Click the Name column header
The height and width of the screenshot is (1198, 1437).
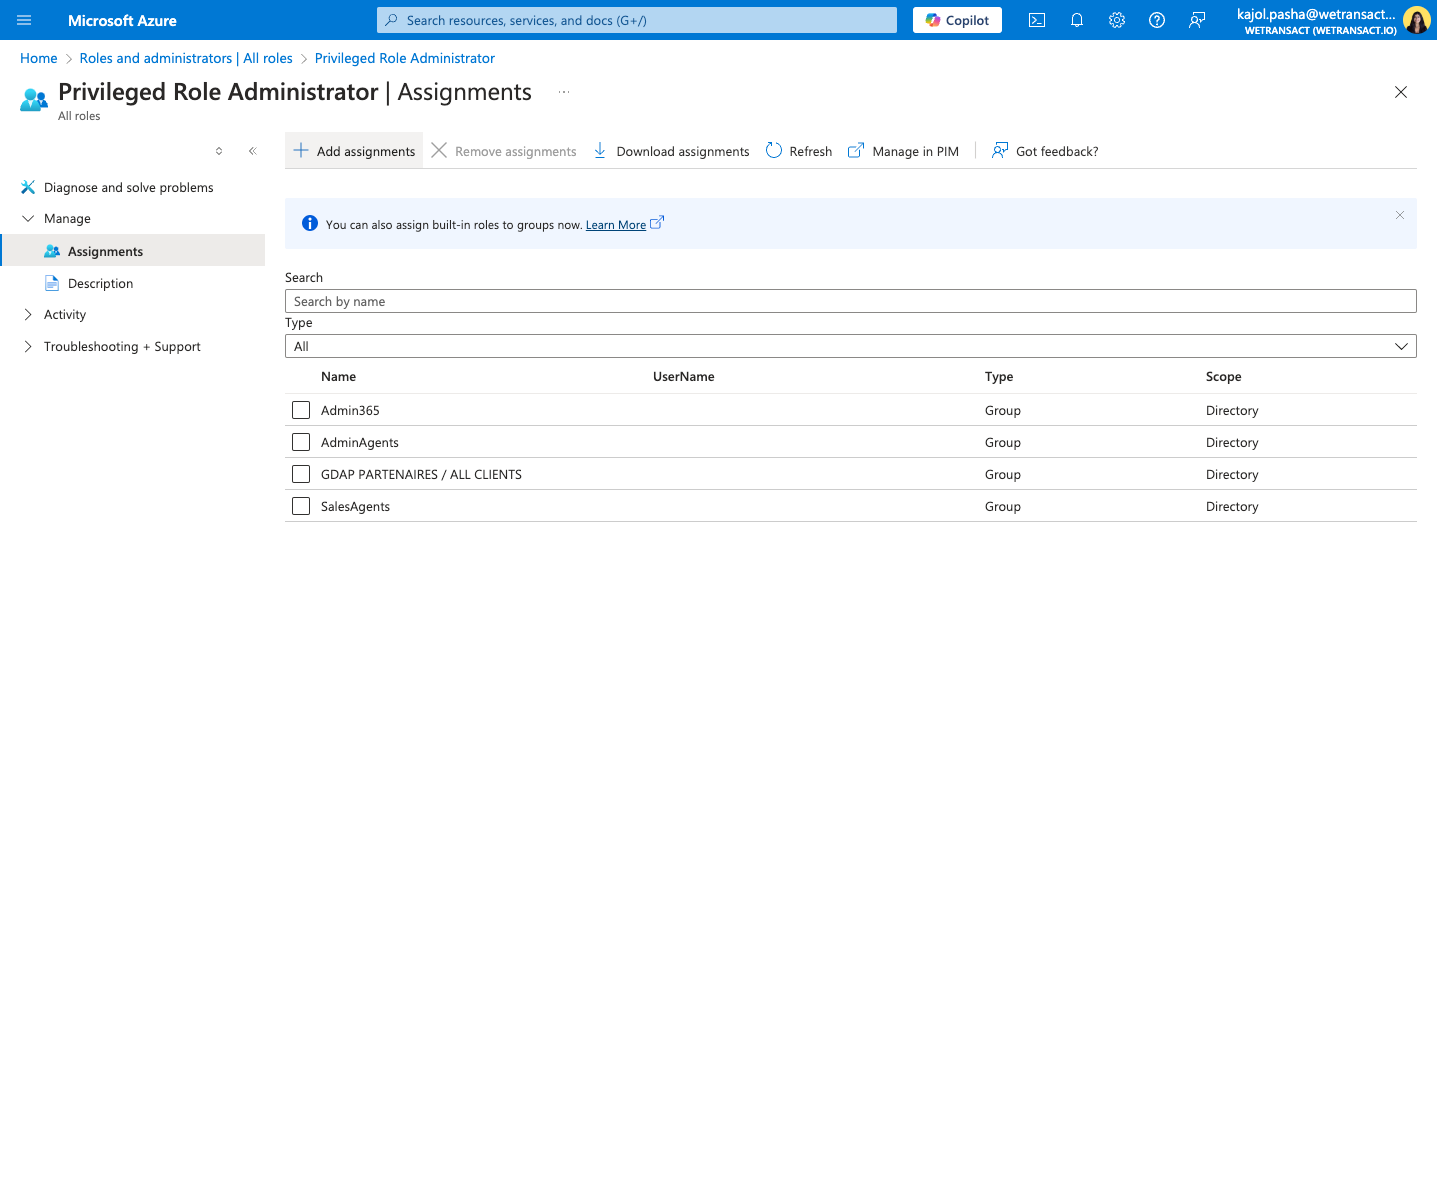coord(338,377)
